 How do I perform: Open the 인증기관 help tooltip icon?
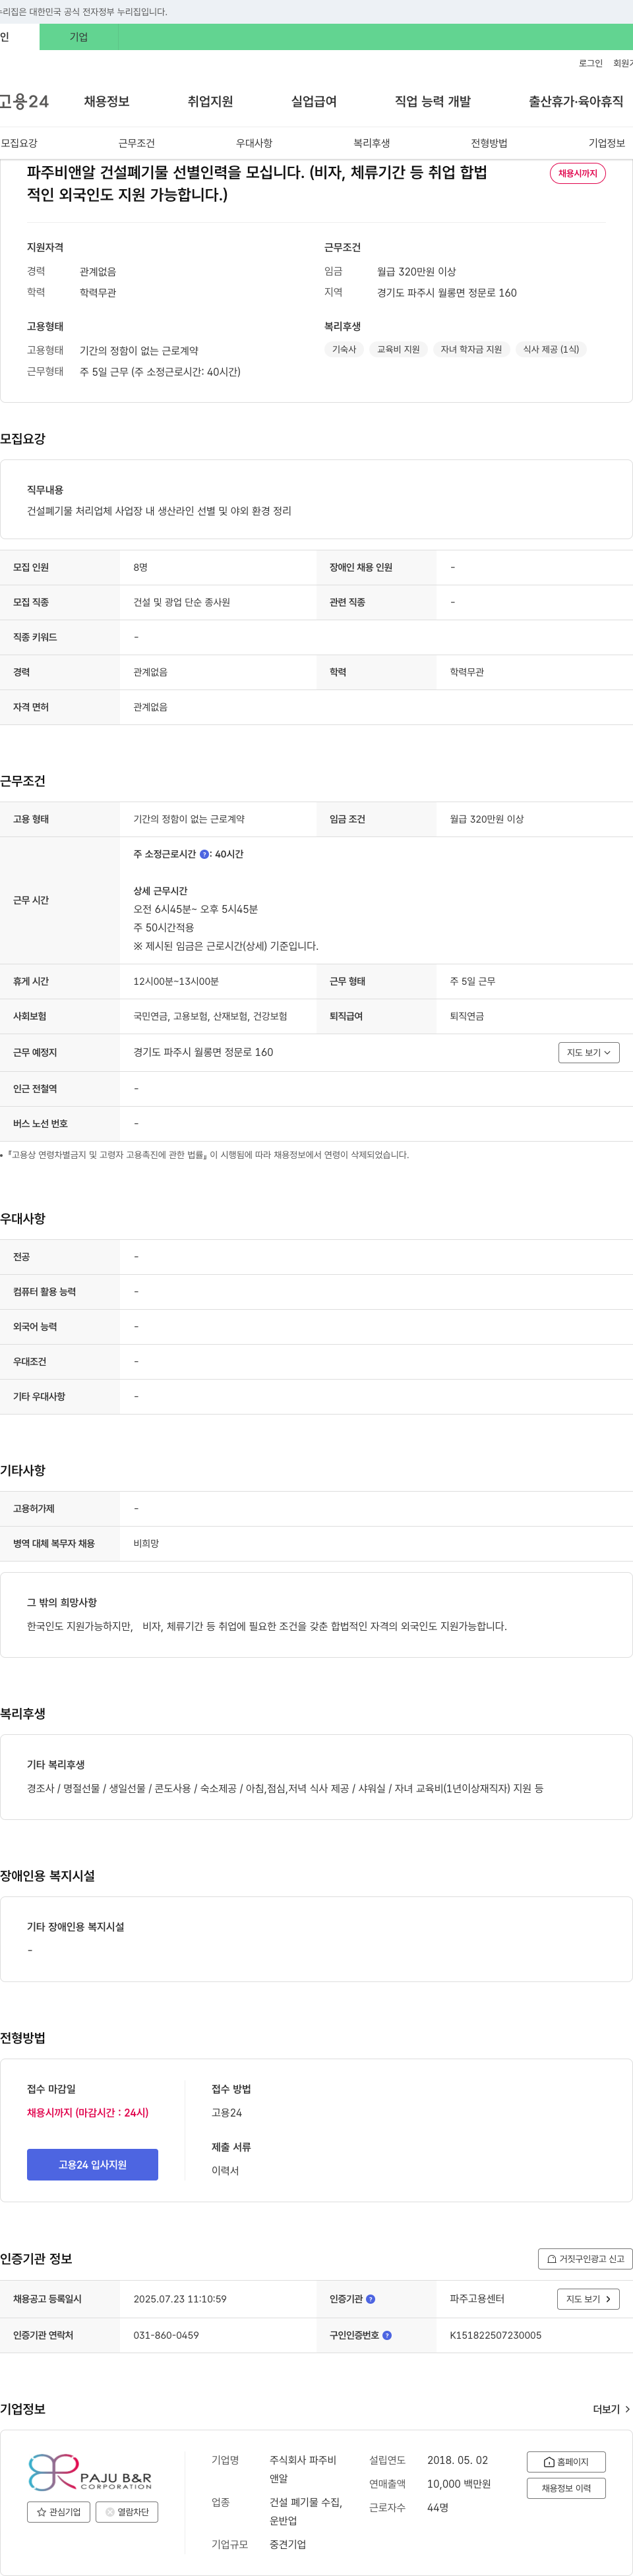(x=371, y=2299)
